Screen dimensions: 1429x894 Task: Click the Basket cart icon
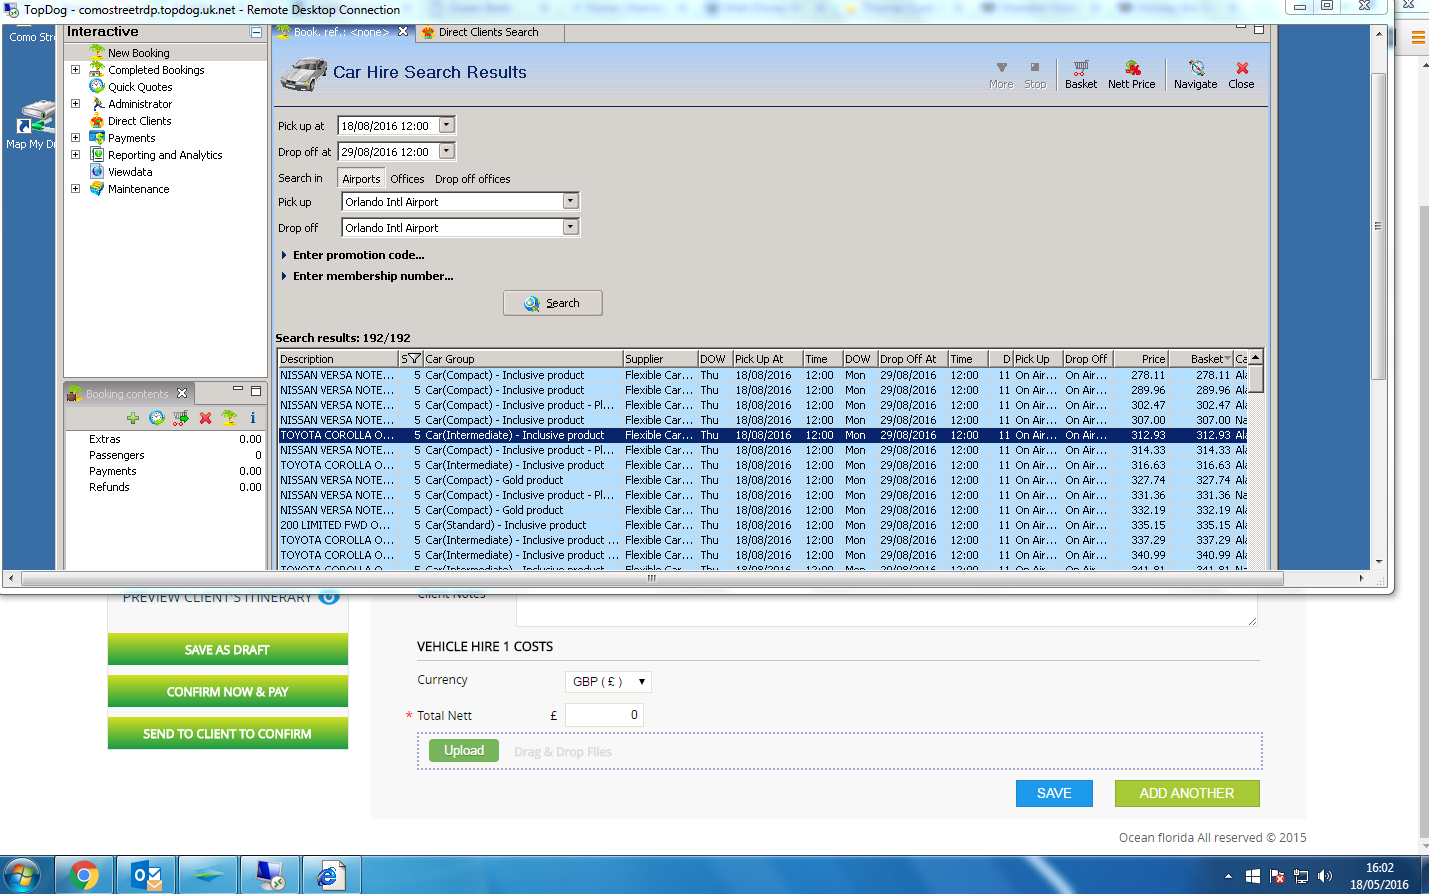point(1080,69)
